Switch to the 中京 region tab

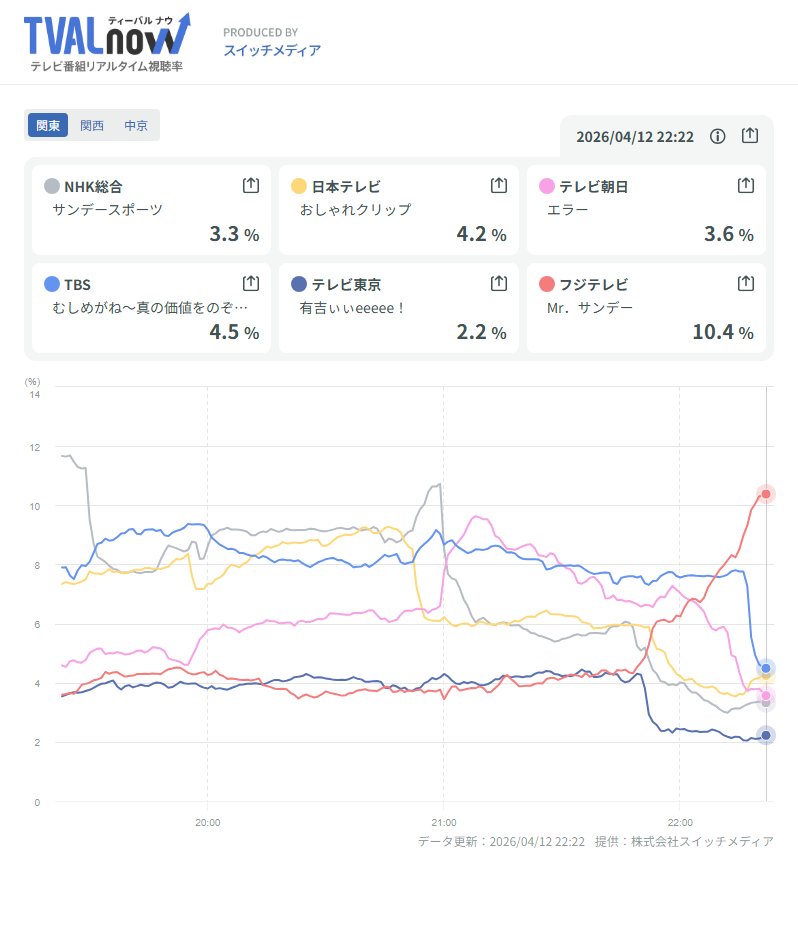(x=136, y=126)
